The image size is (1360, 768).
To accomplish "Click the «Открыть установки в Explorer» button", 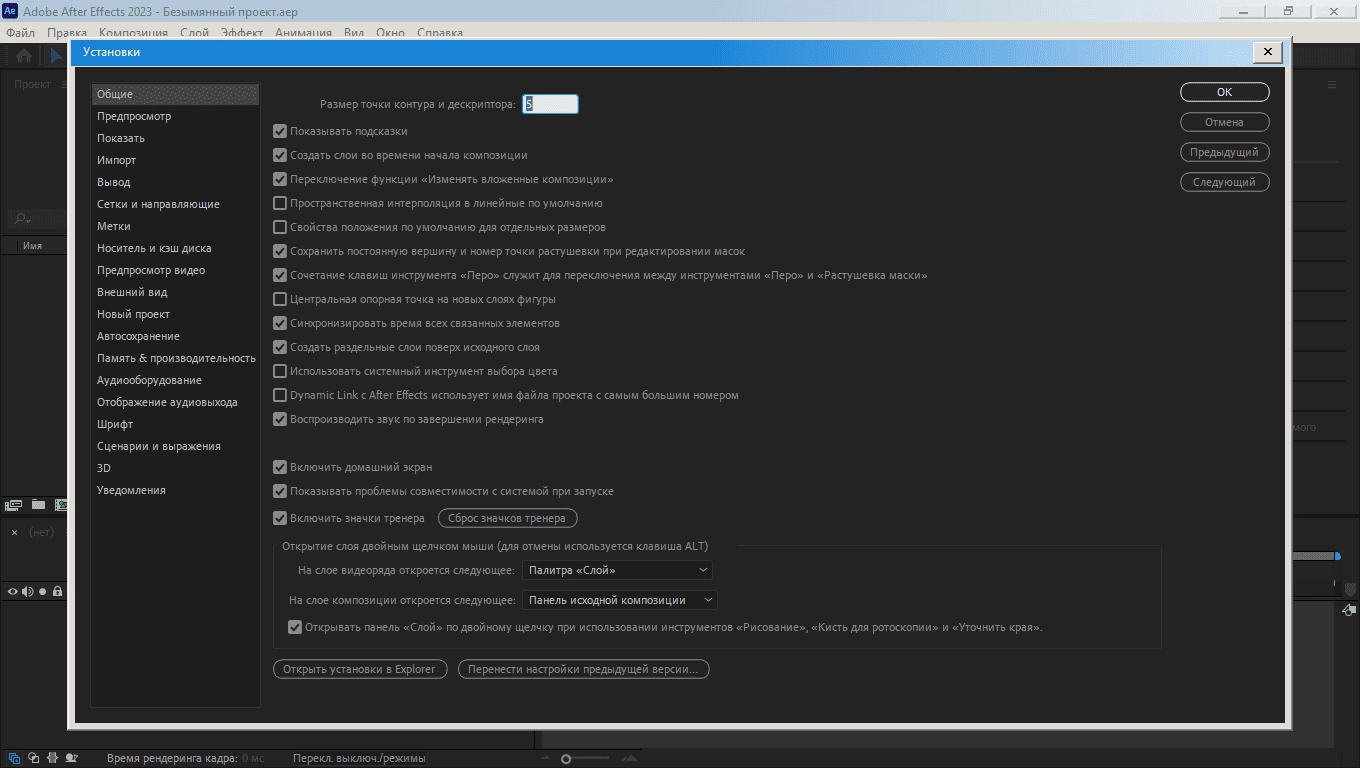I will tap(359, 669).
